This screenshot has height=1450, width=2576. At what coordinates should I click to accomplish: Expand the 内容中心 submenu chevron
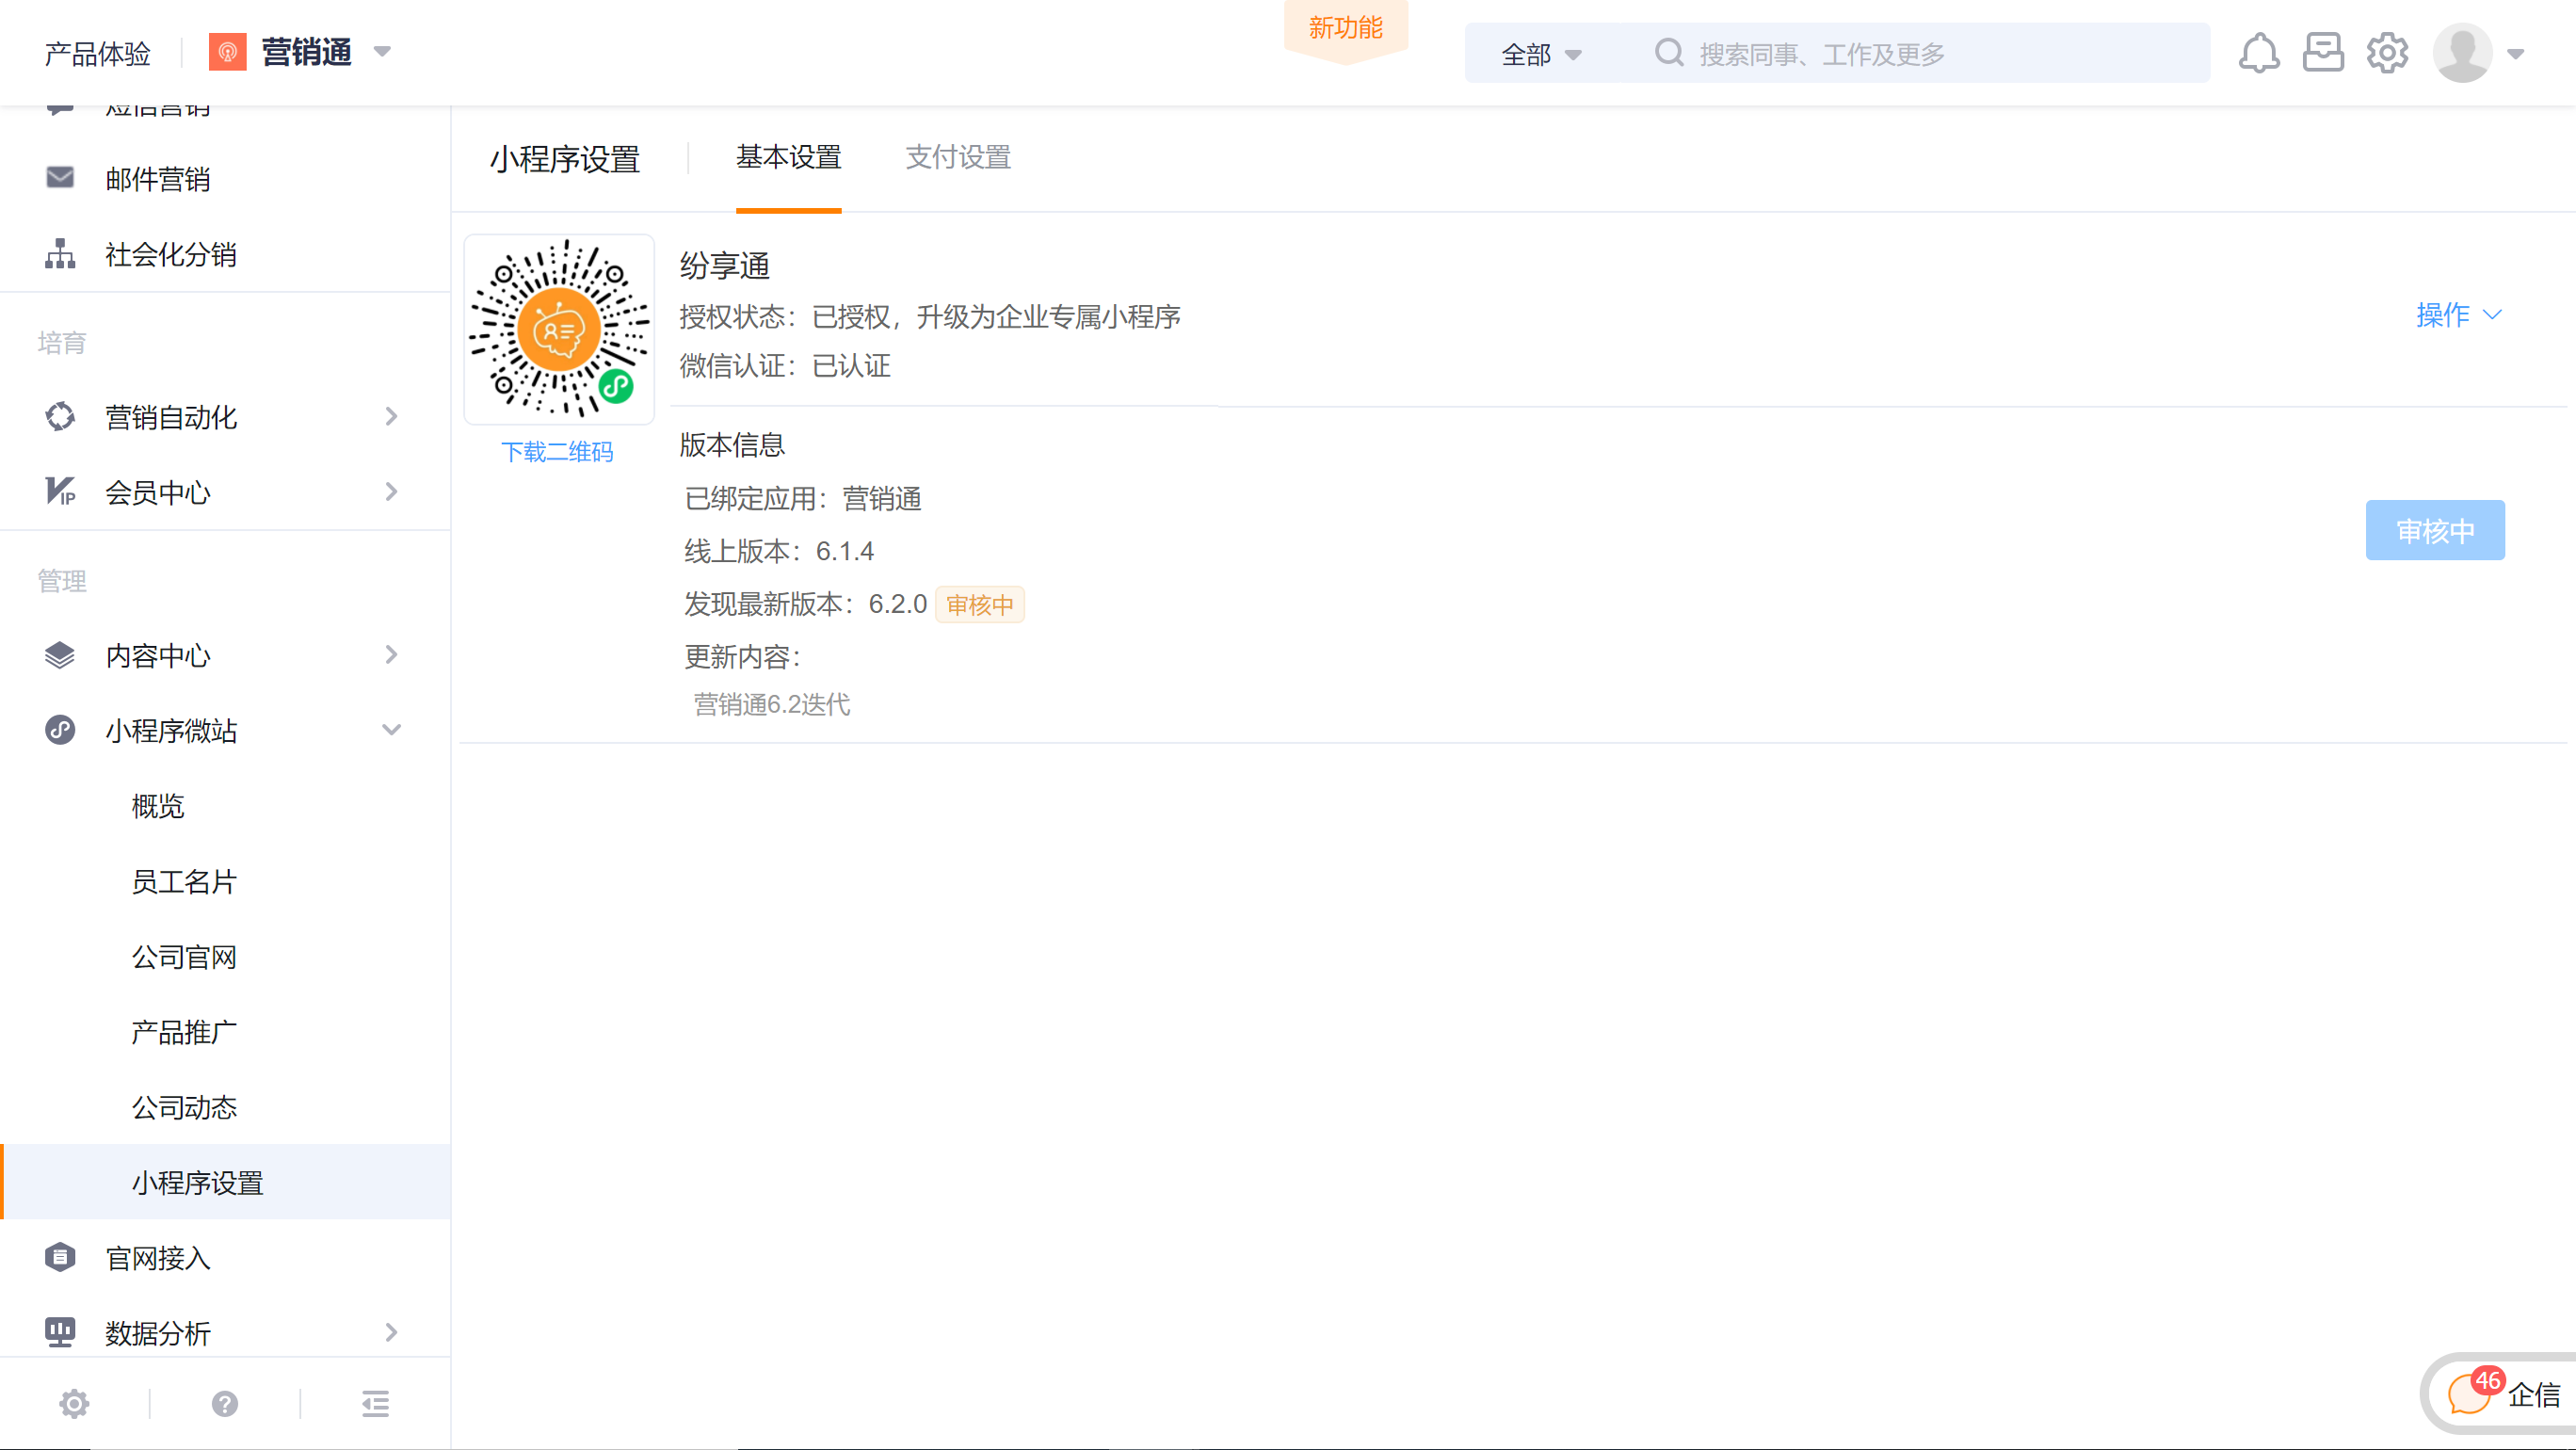391,655
